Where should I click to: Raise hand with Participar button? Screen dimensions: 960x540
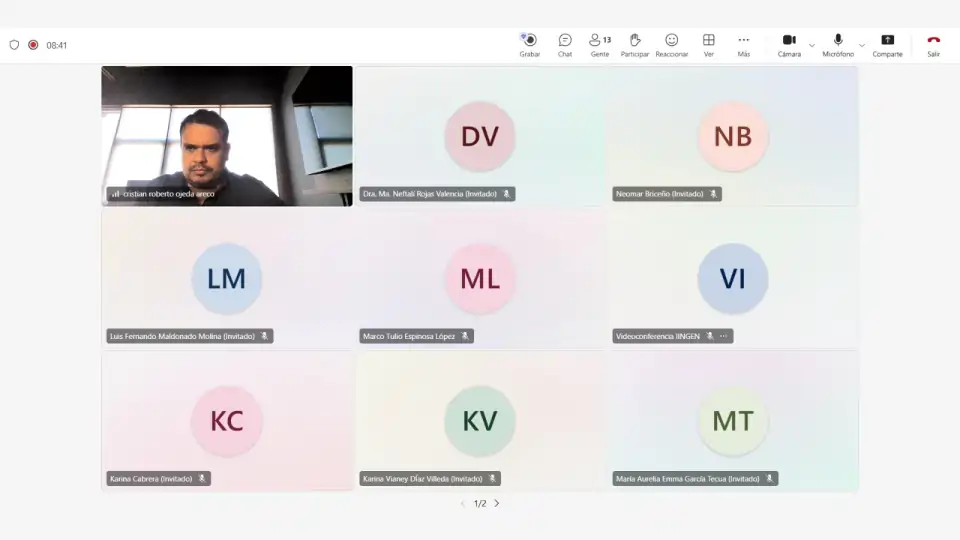(634, 45)
